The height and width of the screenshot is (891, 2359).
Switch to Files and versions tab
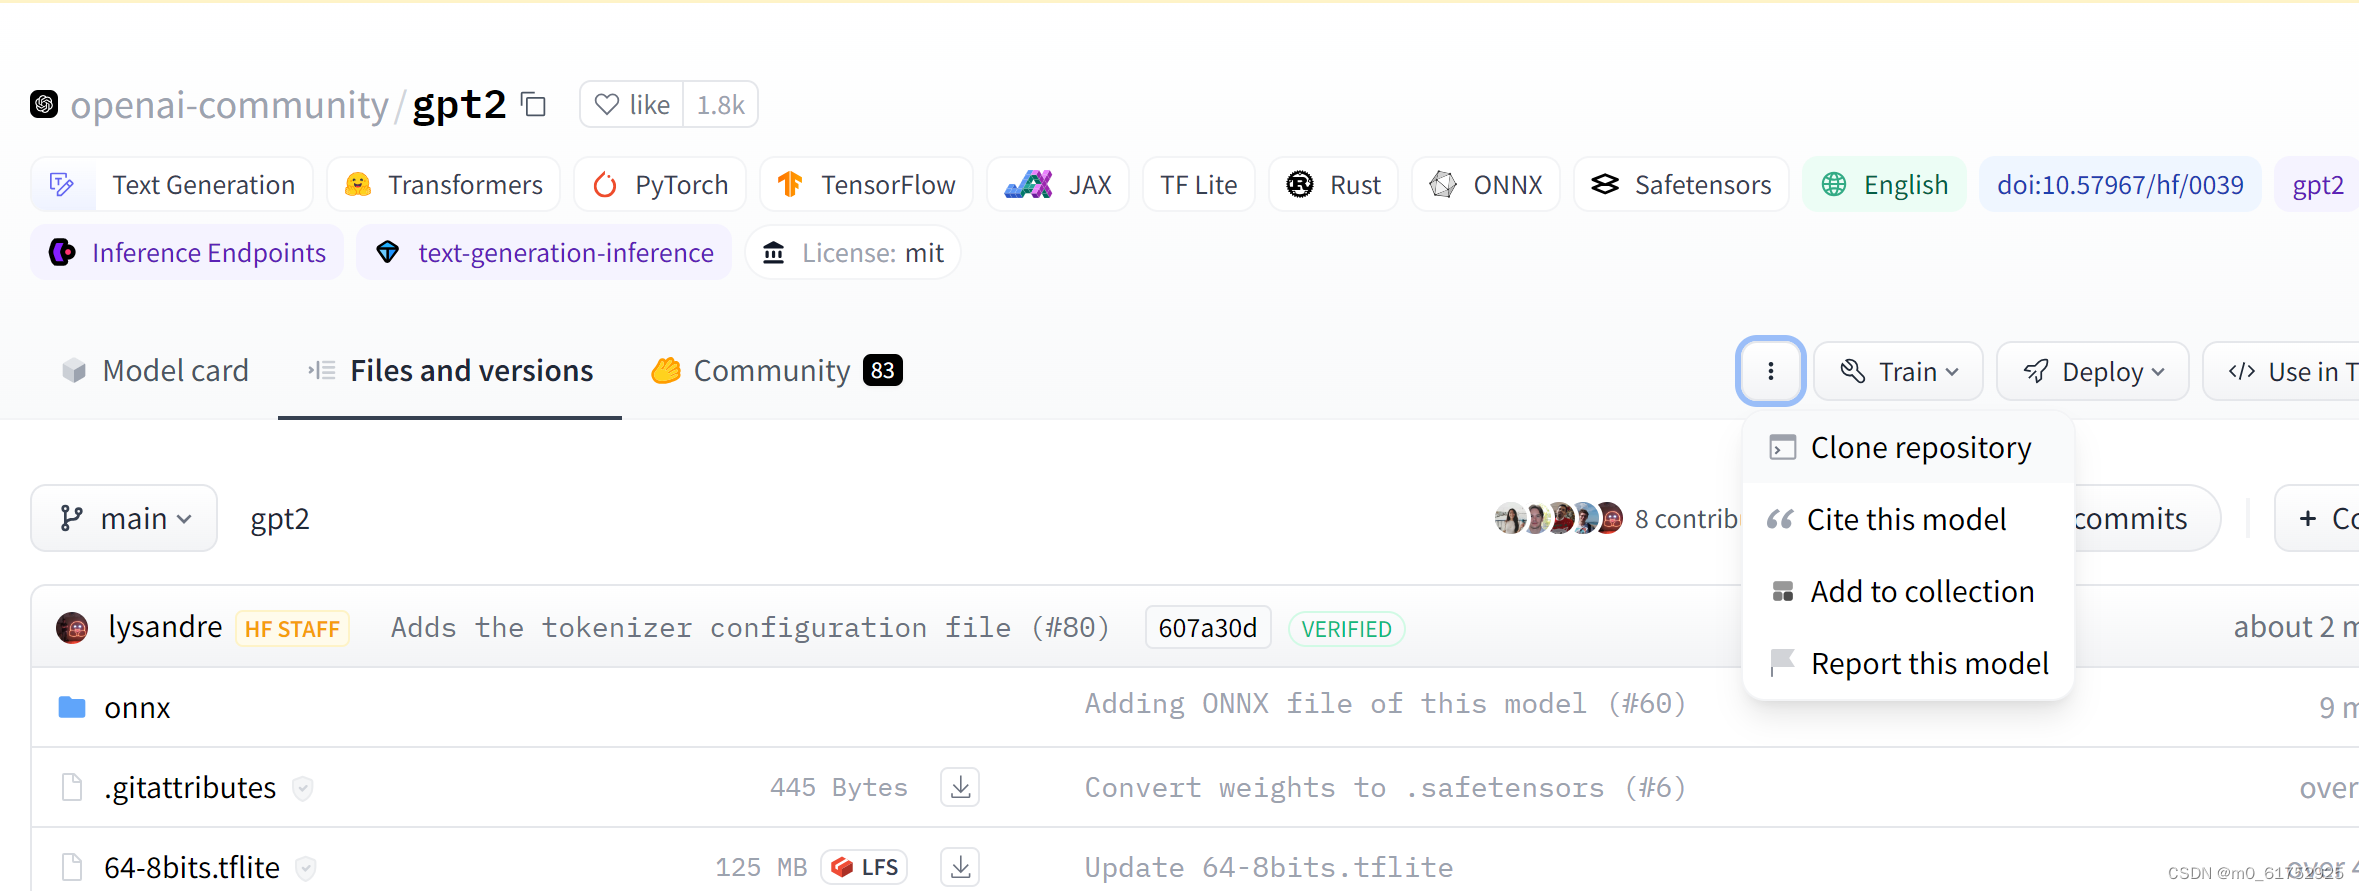coord(450,371)
